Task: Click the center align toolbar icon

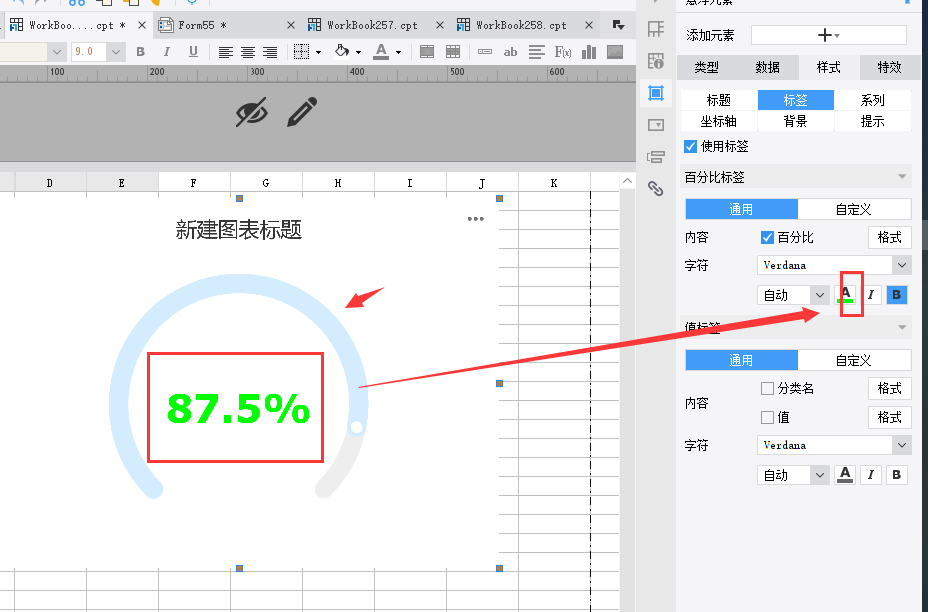Action: click(x=247, y=52)
